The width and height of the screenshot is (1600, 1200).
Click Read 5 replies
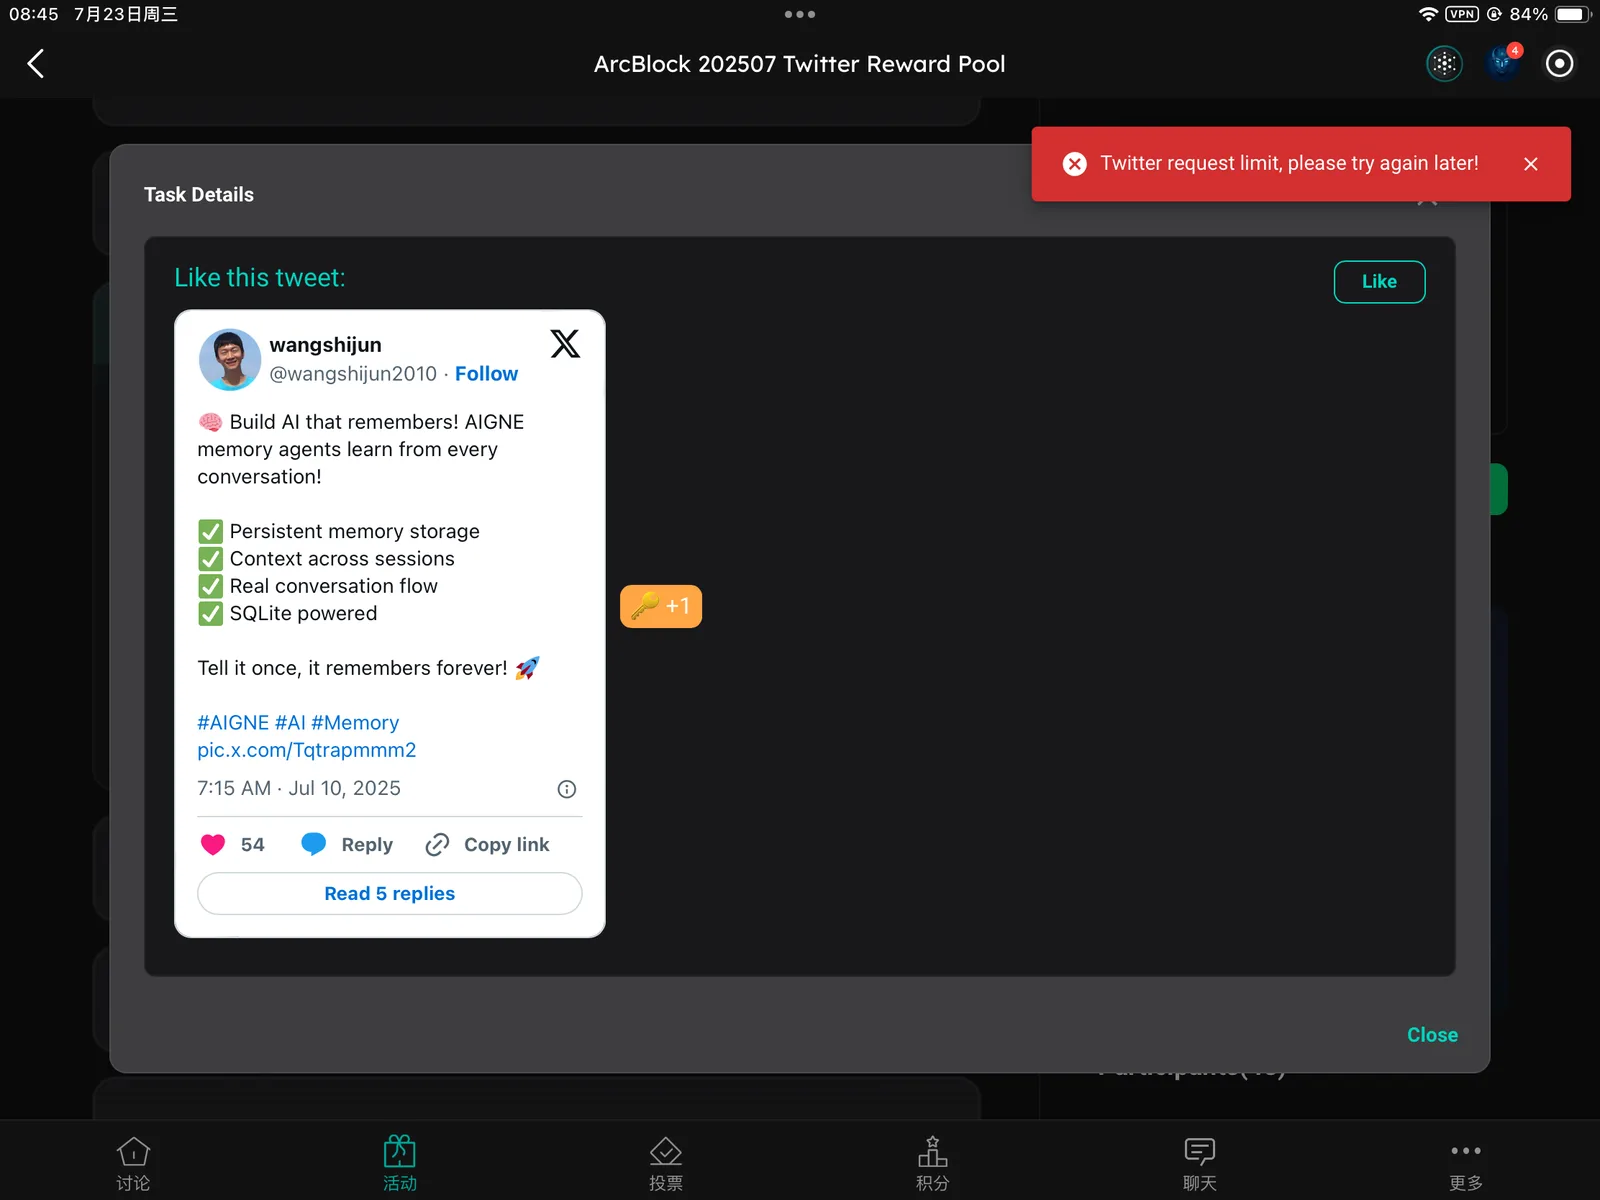click(390, 894)
